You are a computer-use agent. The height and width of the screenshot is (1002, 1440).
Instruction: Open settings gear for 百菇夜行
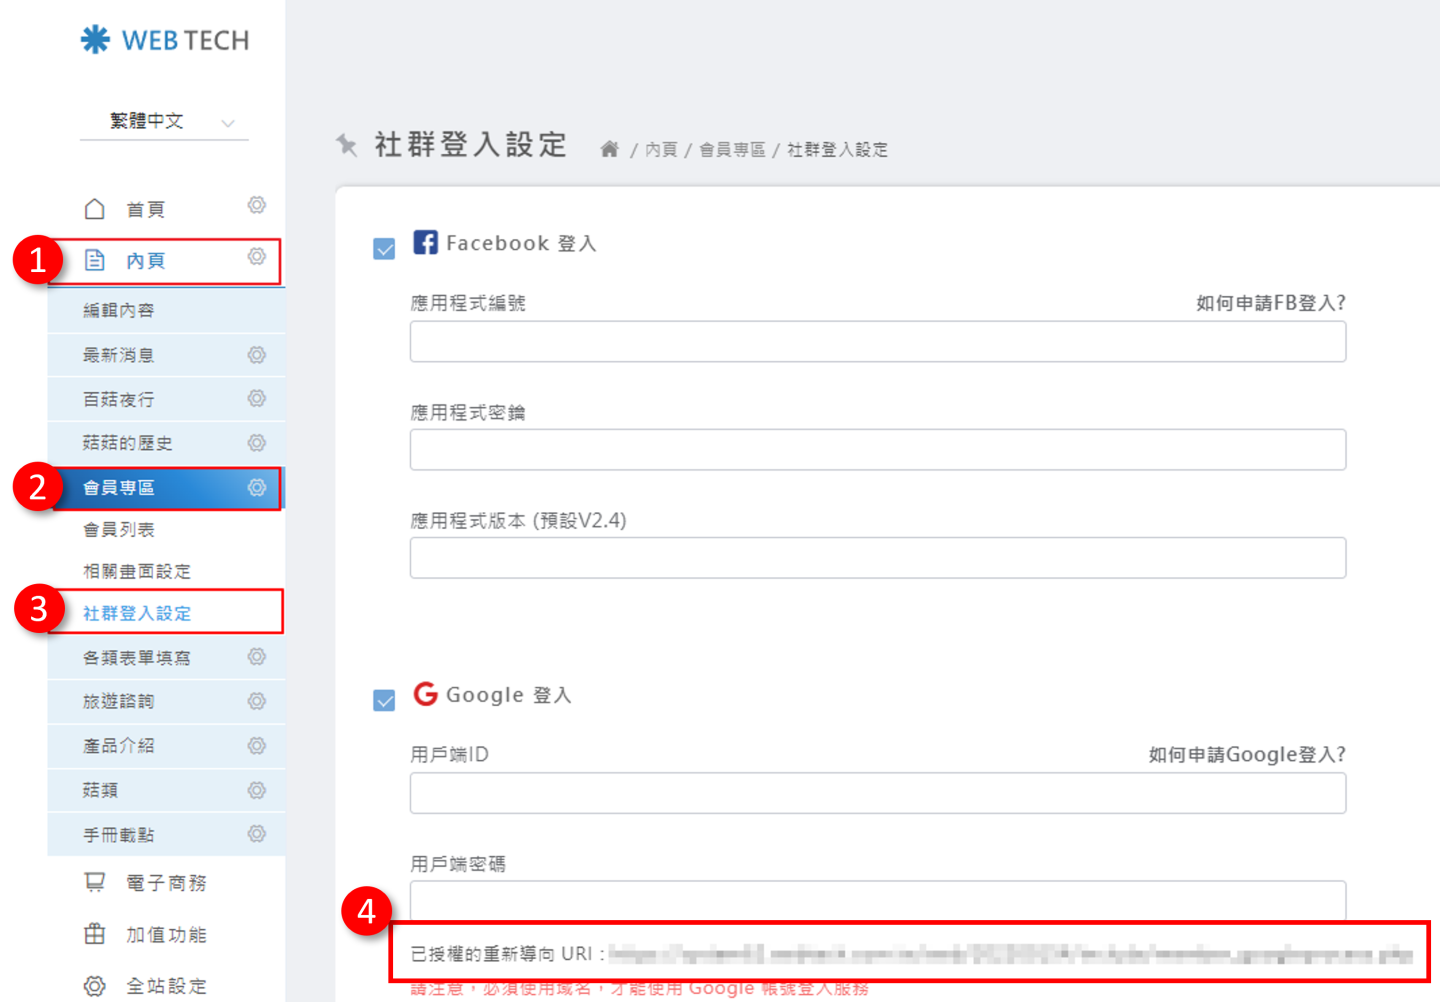[x=257, y=399]
